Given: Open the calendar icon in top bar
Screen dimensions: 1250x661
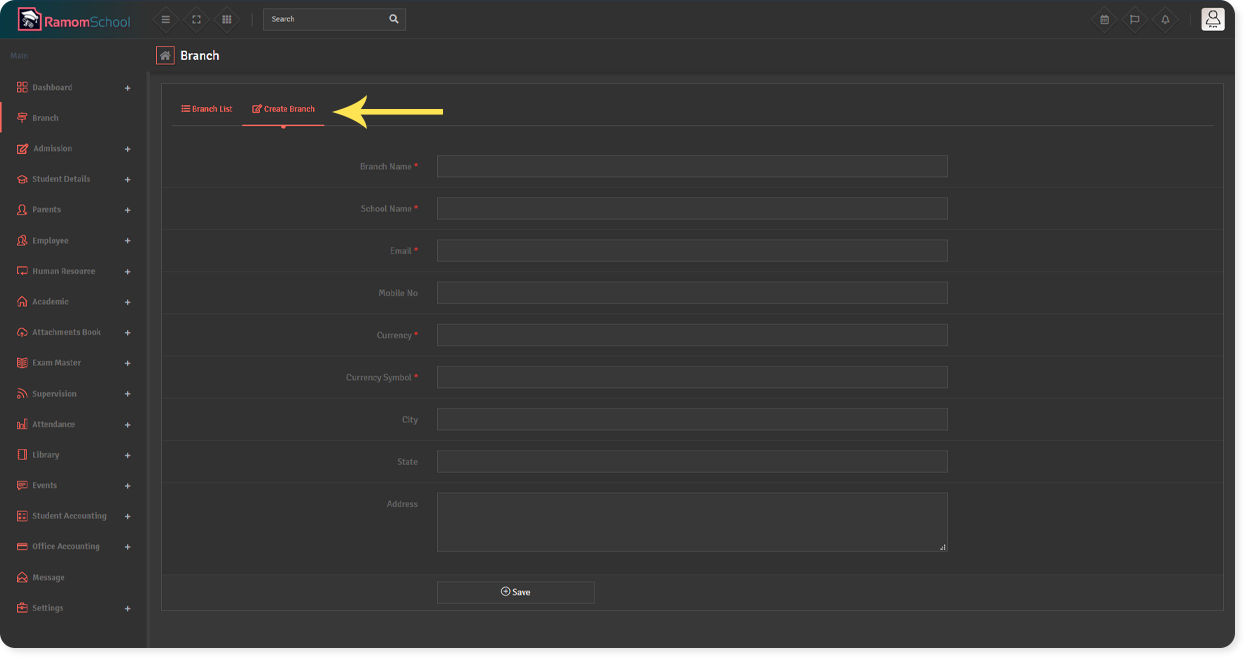Looking at the screenshot, I should tap(1104, 19).
